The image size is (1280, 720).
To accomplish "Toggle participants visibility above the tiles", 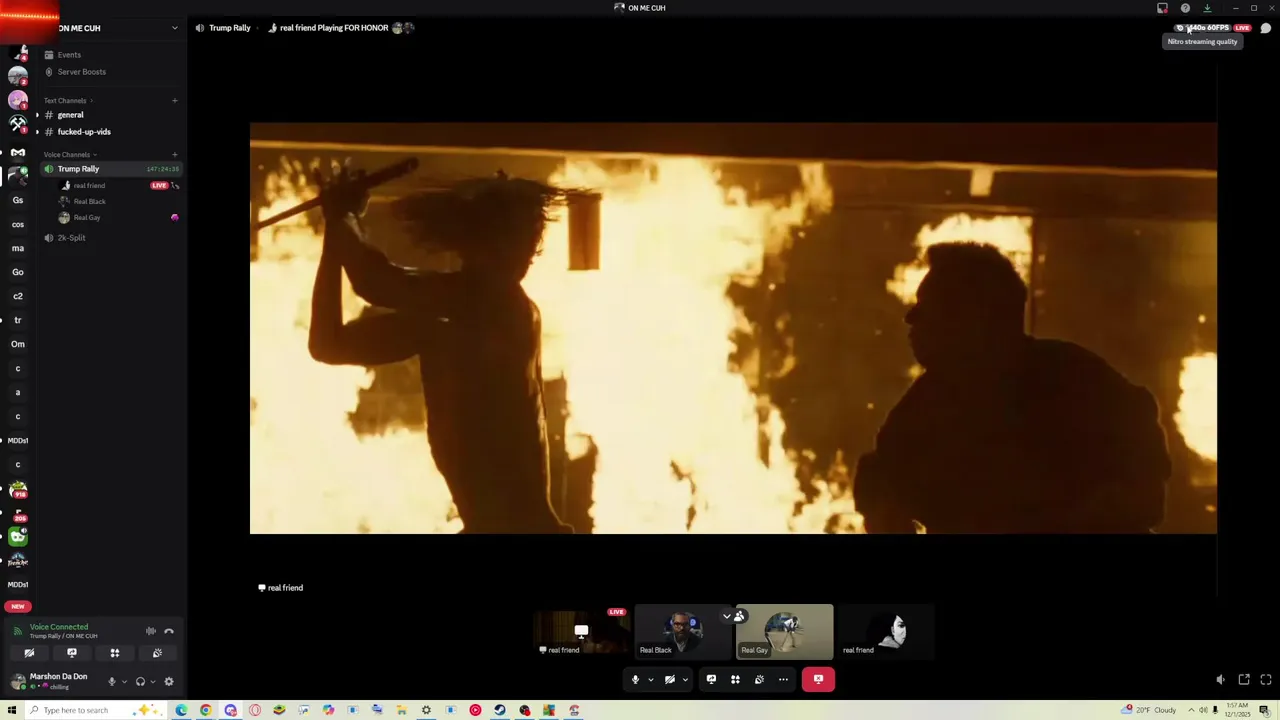I will point(734,616).
